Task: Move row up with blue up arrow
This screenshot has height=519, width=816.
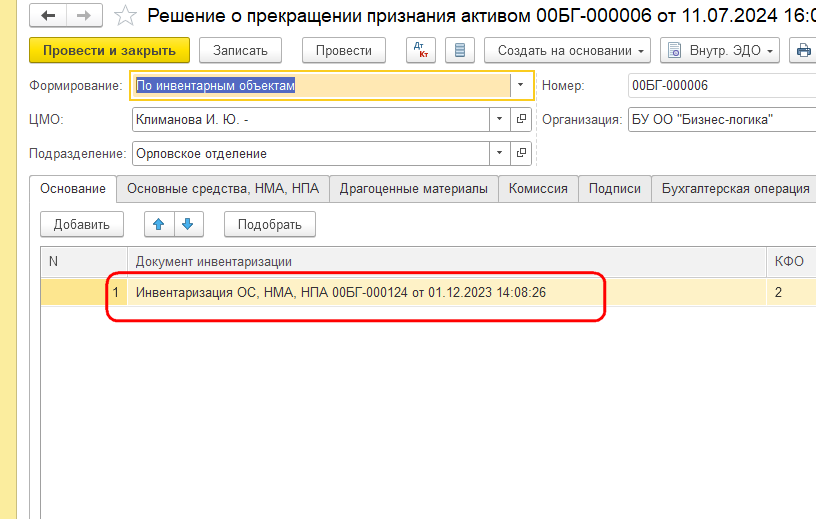Action: (x=159, y=224)
